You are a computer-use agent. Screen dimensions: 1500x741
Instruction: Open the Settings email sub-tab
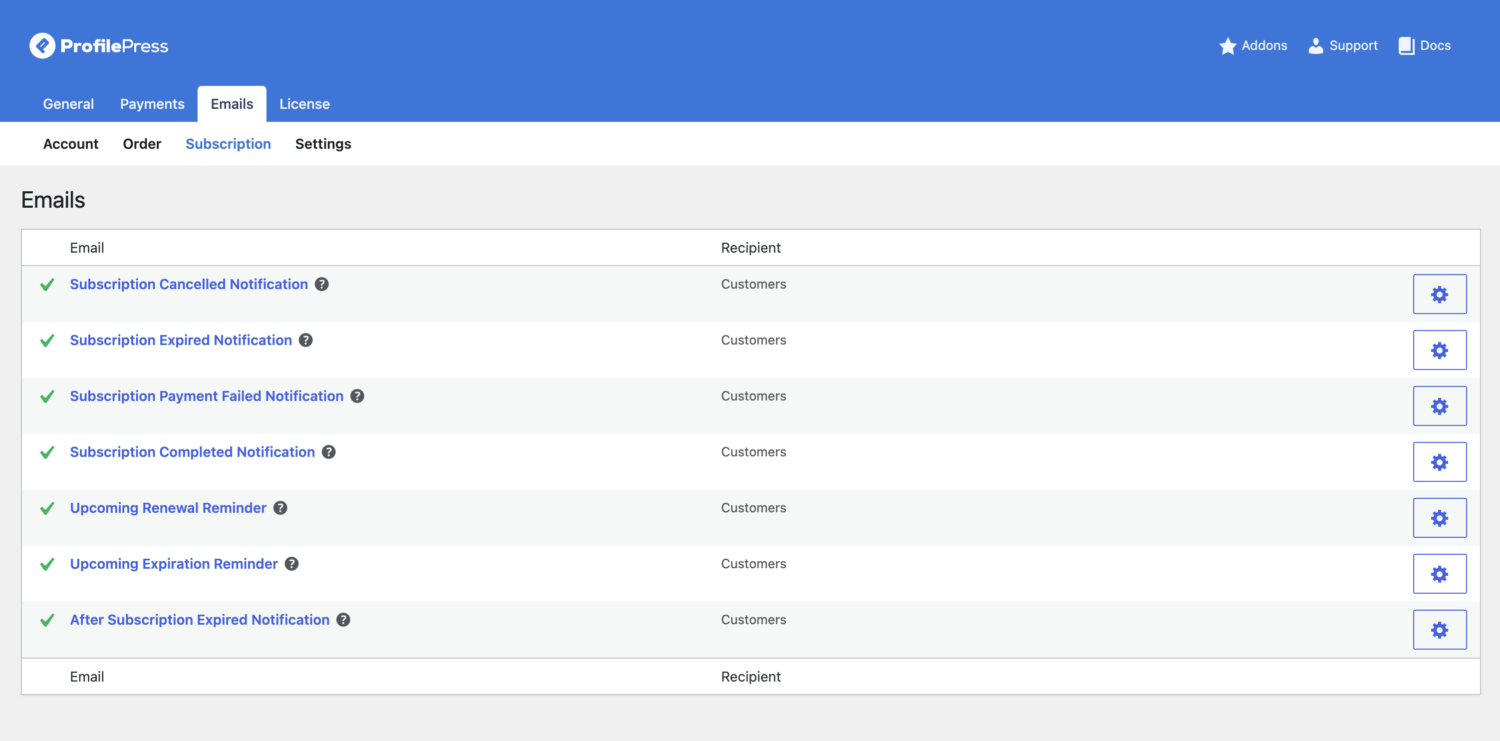pyautogui.click(x=323, y=144)
